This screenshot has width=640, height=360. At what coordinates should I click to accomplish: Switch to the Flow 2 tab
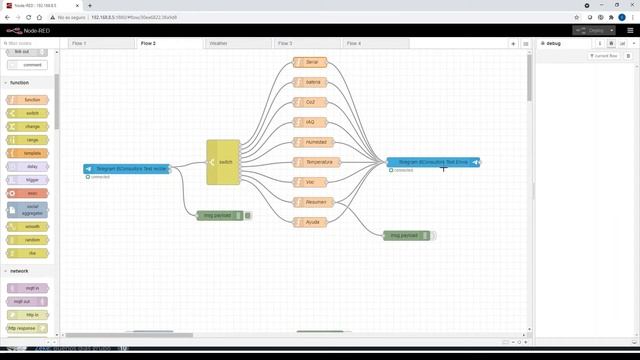click(170, 43)
